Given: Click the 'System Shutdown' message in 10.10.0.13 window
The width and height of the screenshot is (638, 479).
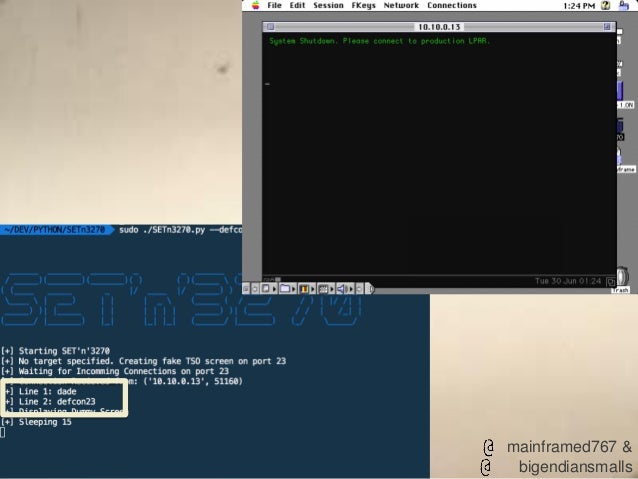Looking at the screenshot, I should point(380,41).
